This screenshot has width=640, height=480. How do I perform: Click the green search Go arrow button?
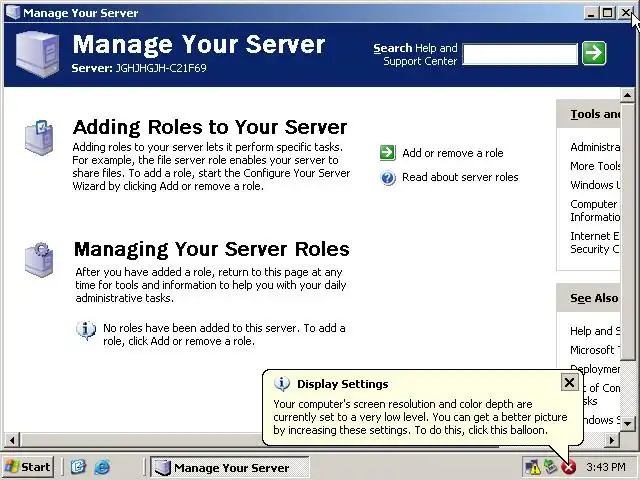[x=594, y=53]
